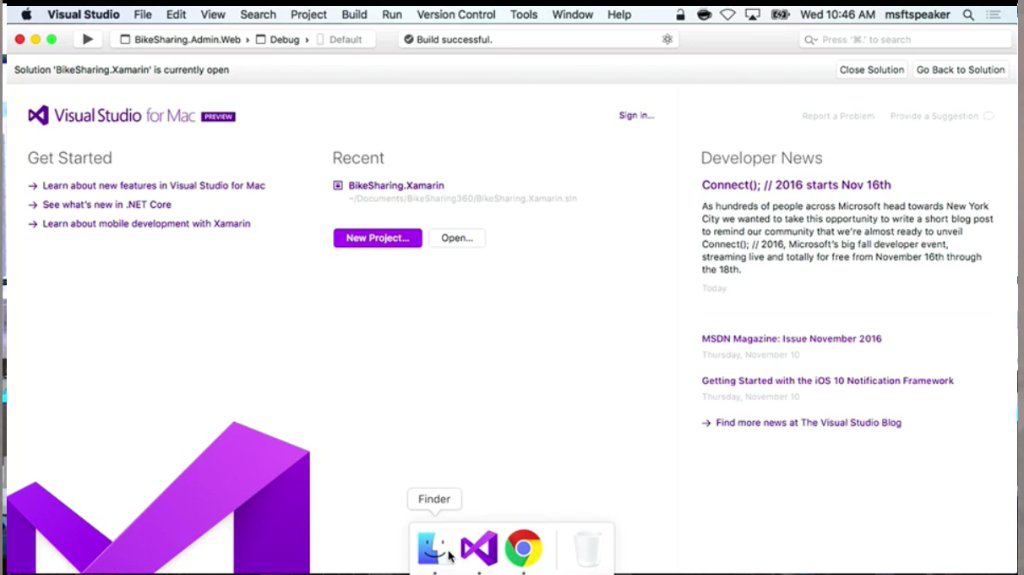Viewport: 1024px width, 575px height.
Task: Open the Run menu
Action: [x=392, y=14]
